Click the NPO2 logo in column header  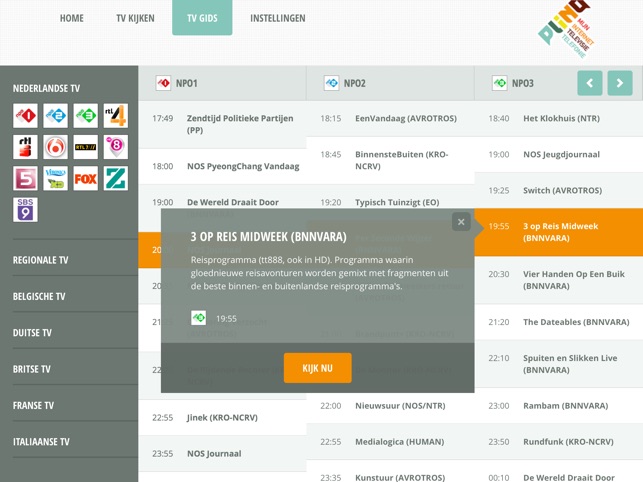(x=331, y=83)
